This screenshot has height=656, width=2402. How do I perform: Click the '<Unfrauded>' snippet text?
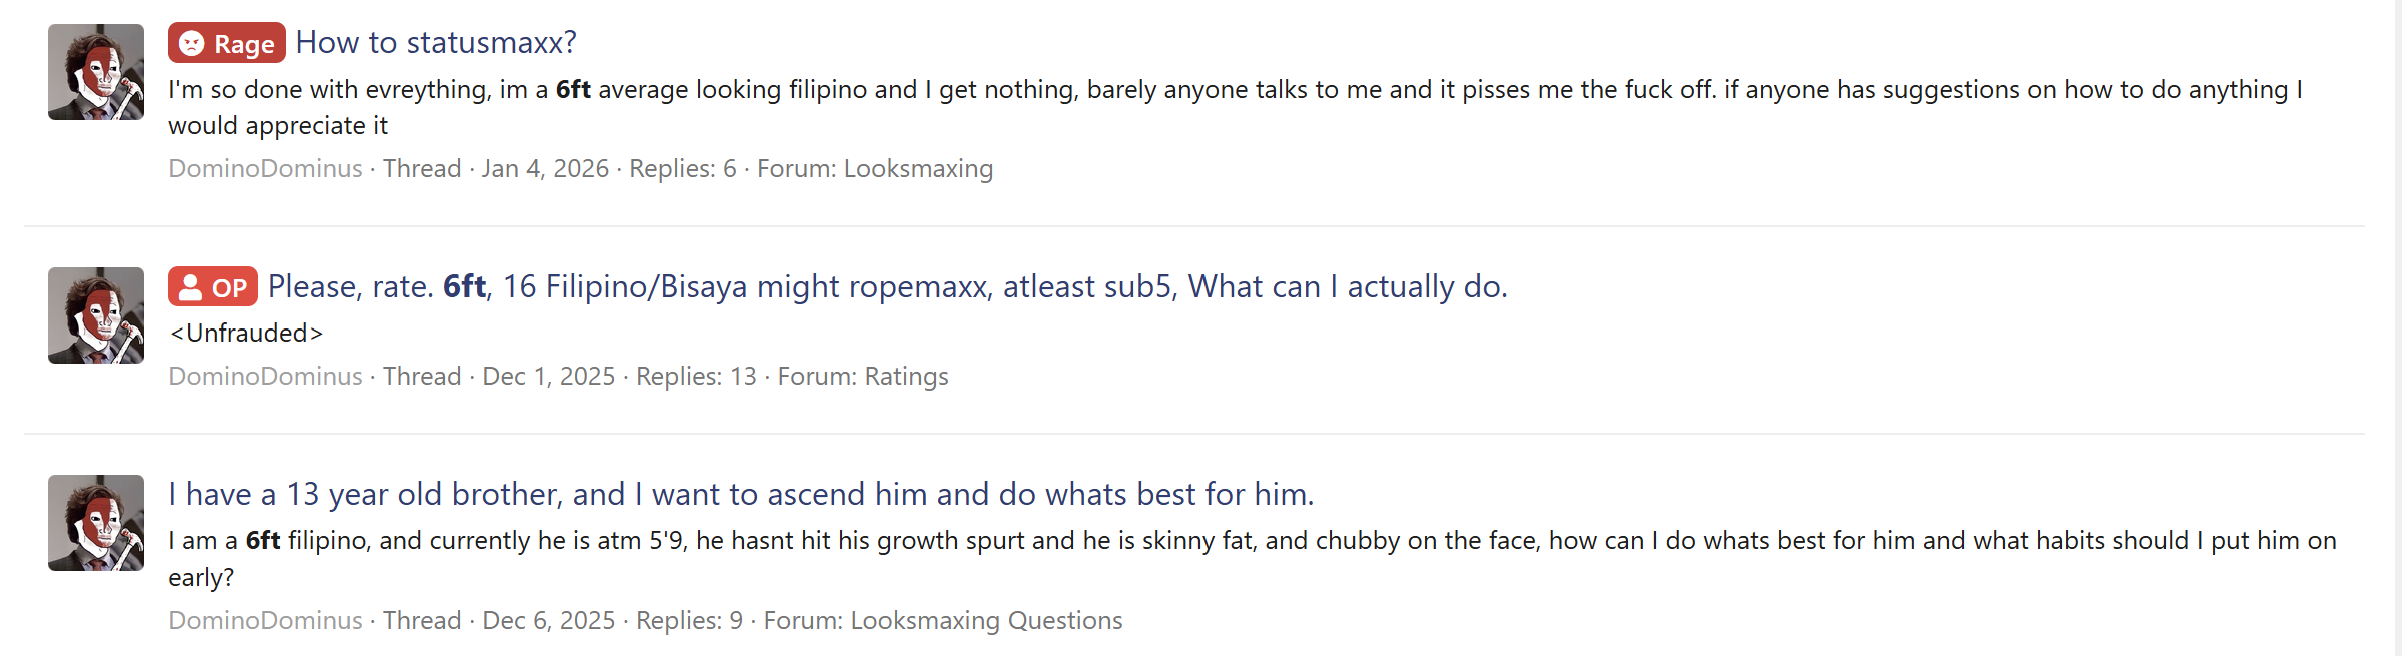pyautogui.click(x=246, y=333)
